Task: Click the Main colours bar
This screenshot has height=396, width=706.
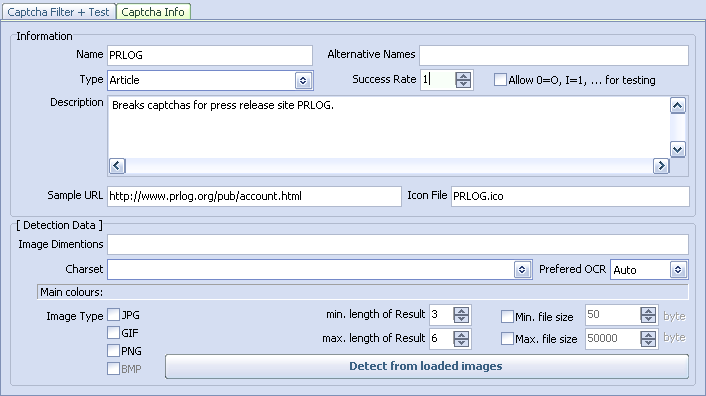Action: 362,292
